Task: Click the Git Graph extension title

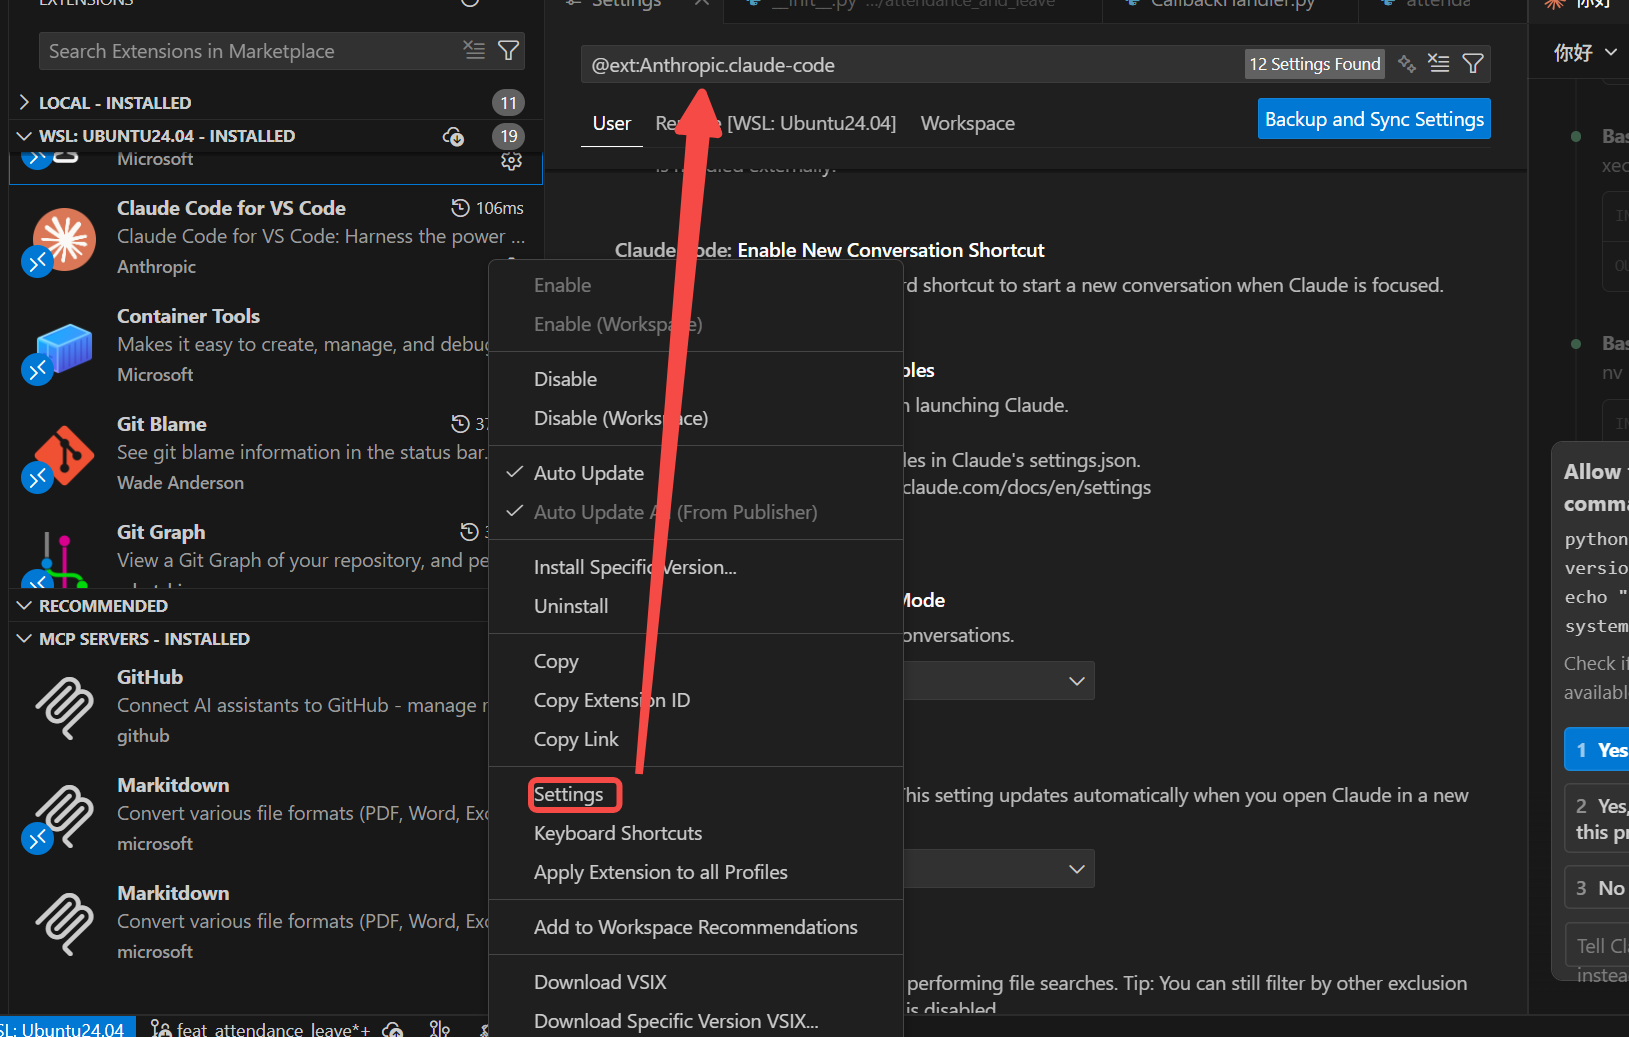Action: coord(161,532)
